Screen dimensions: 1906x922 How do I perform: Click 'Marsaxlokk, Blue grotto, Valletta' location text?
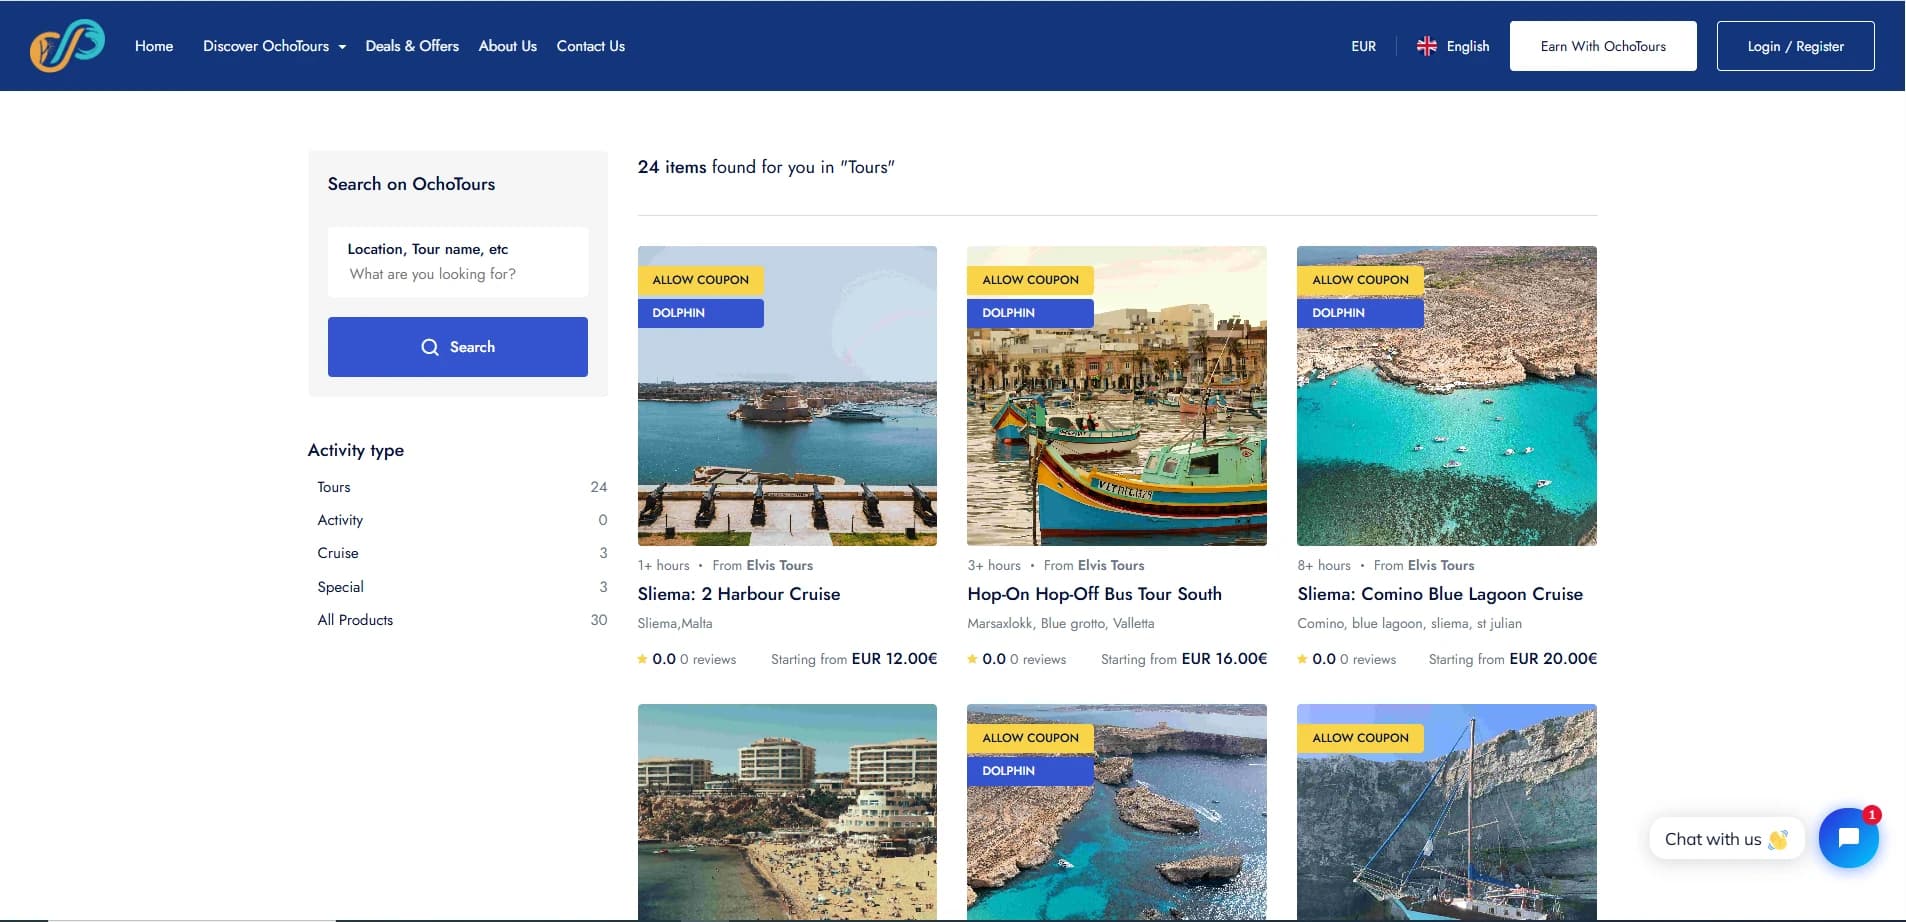coord(1060,623)
